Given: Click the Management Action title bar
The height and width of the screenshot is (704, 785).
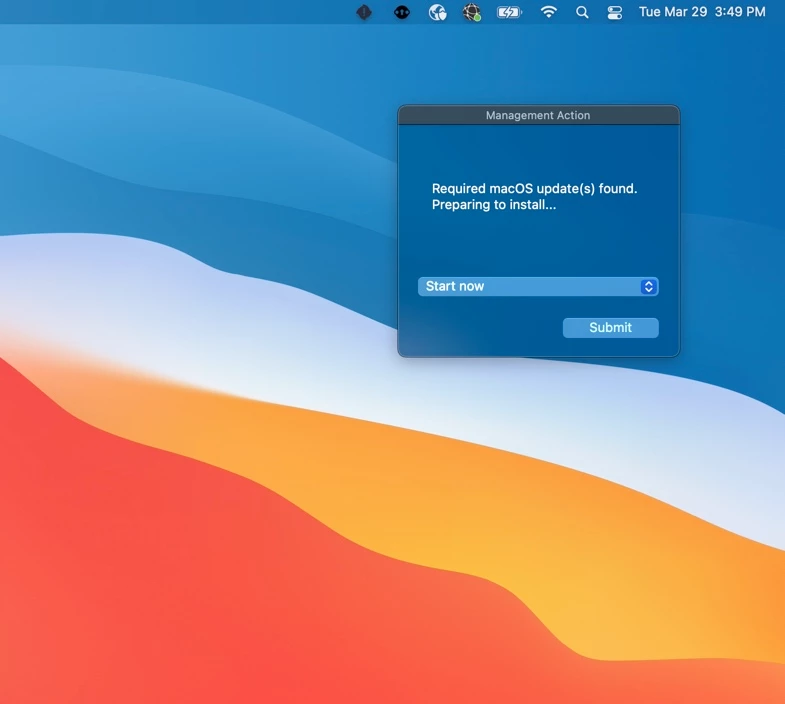Looking at the screenshot, I should coord(539,115).
